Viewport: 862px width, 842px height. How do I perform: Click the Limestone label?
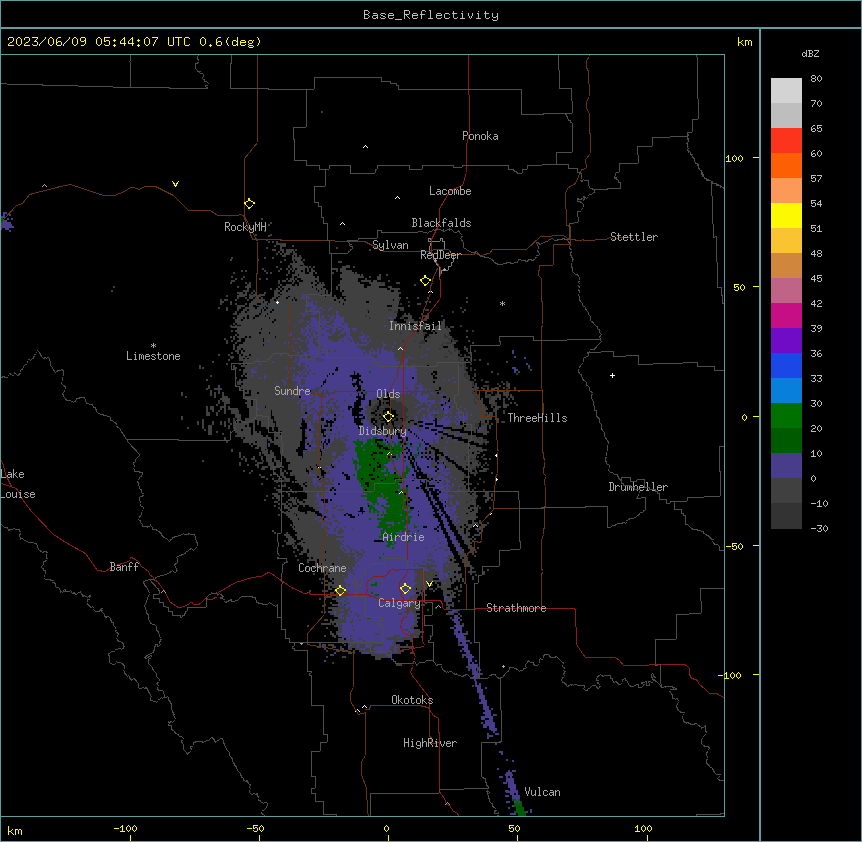click(x=153, y=356)
